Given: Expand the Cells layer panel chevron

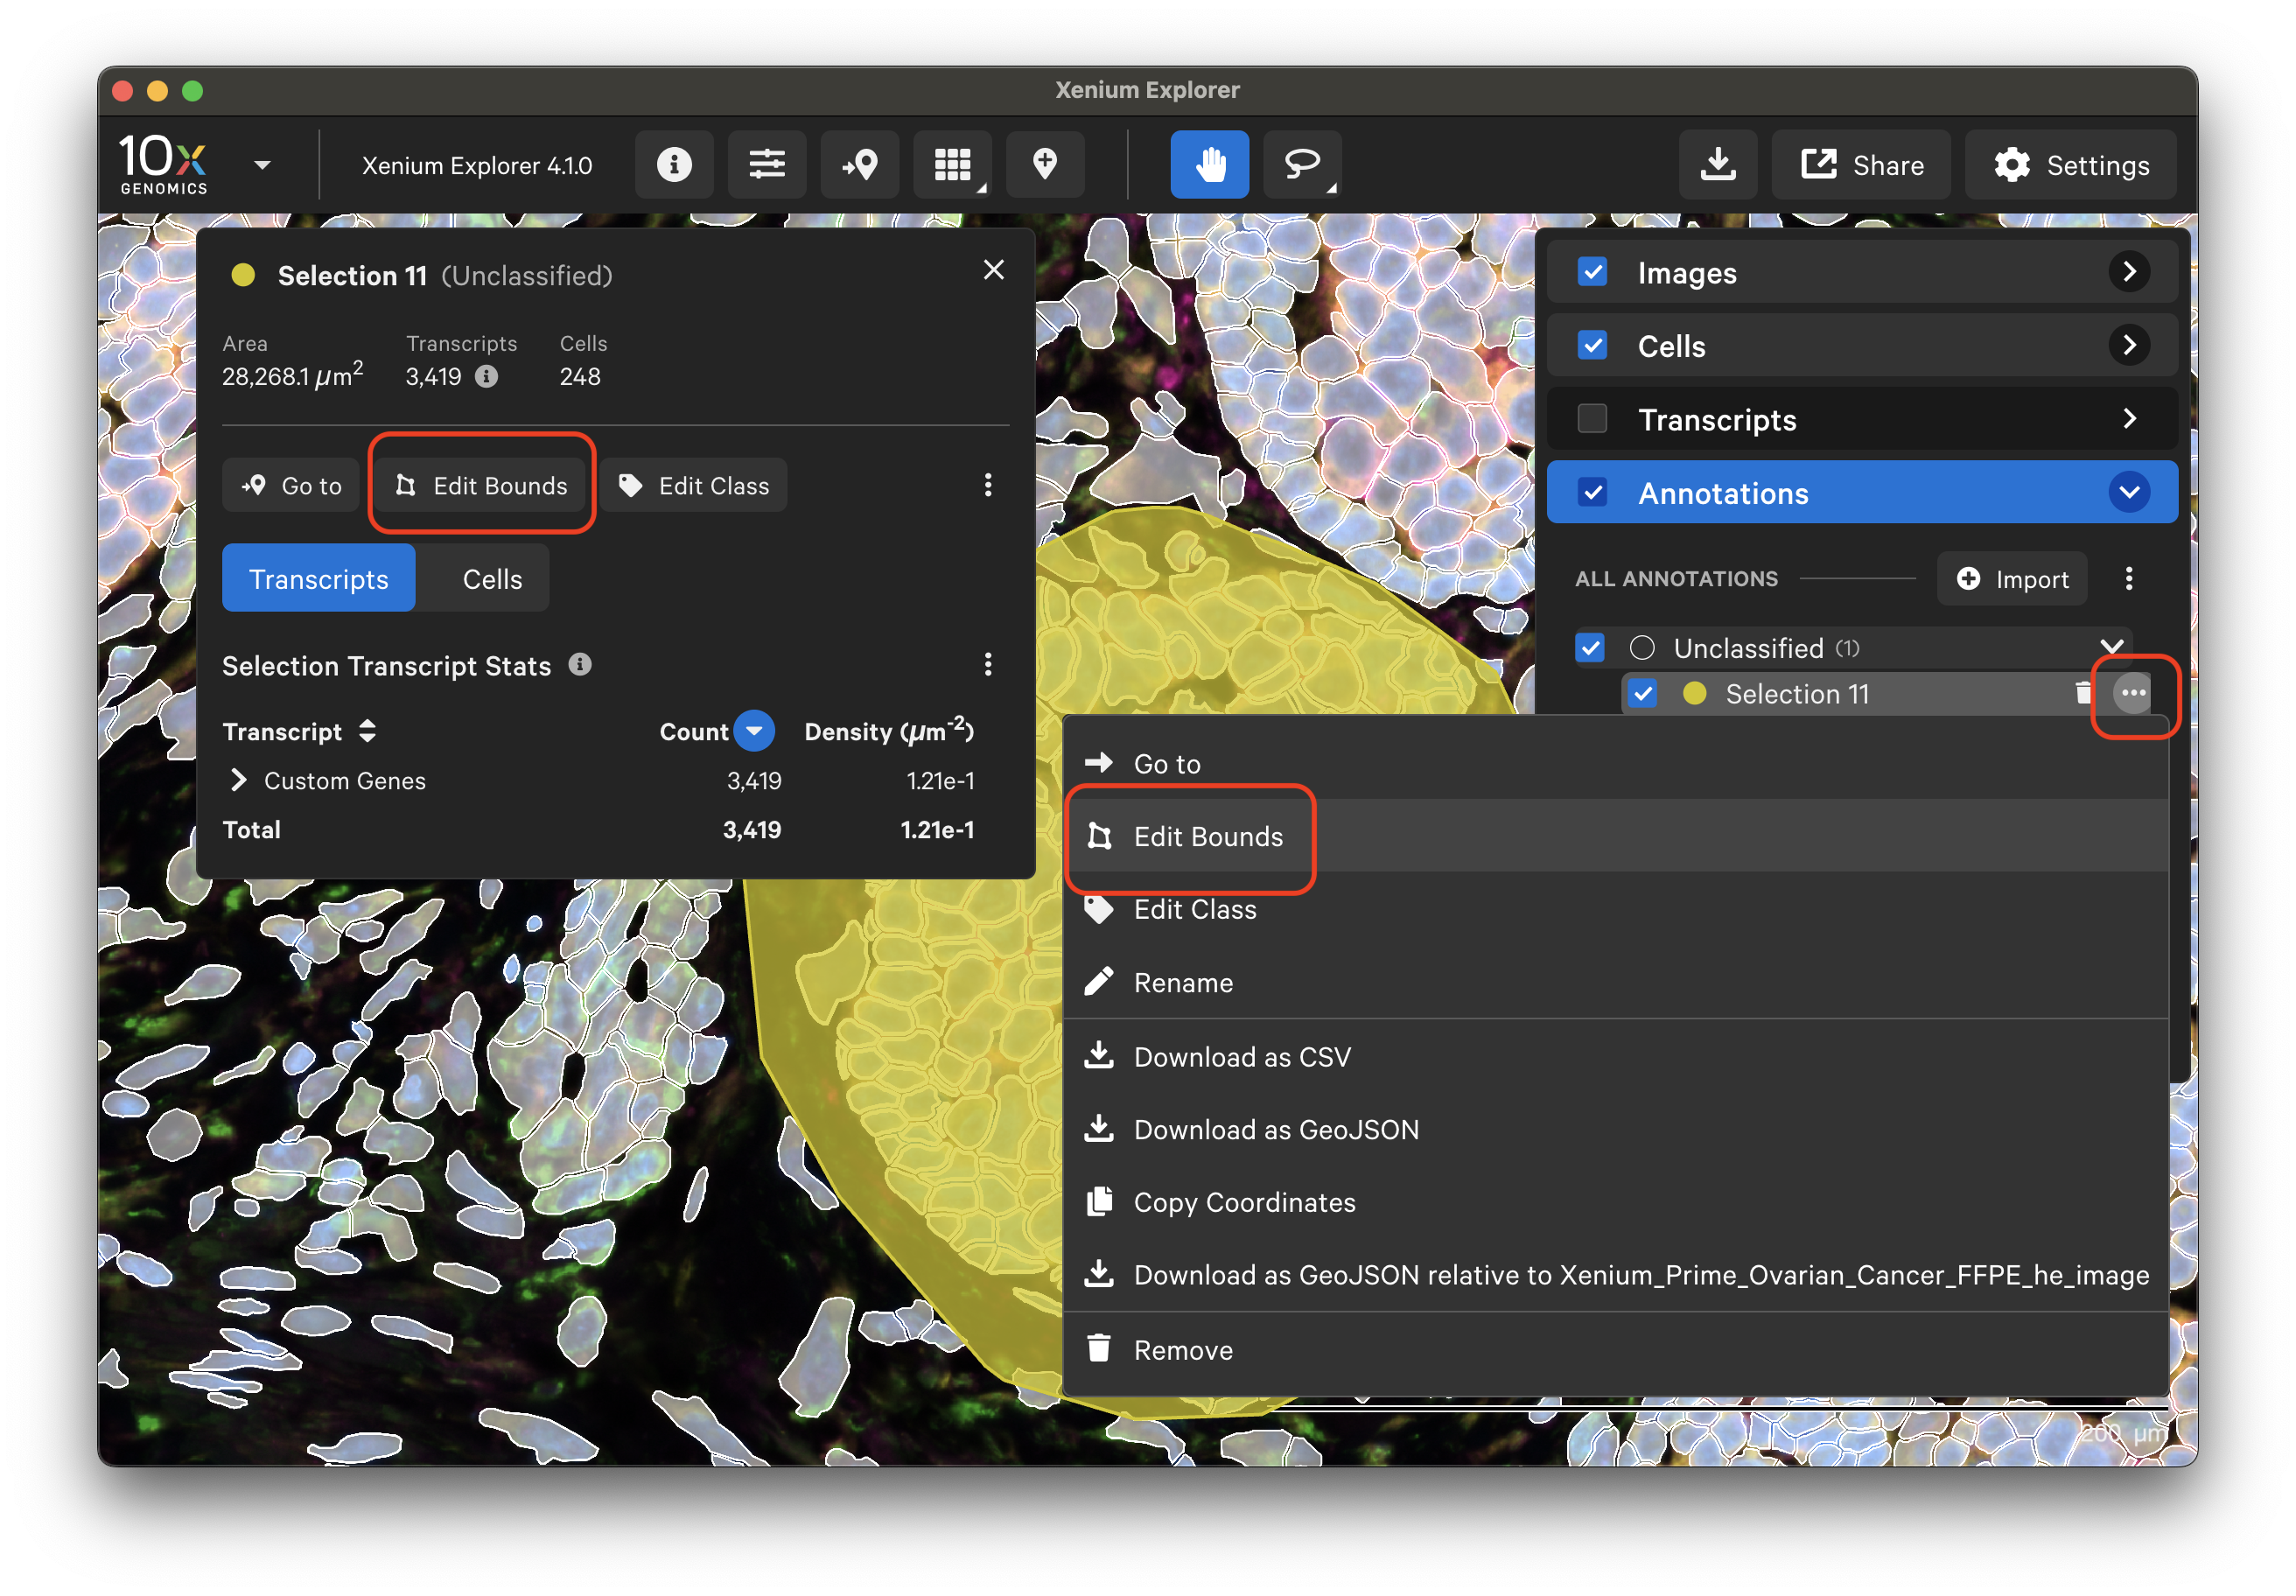Looking at the screenshot, I should [2129, 346].
